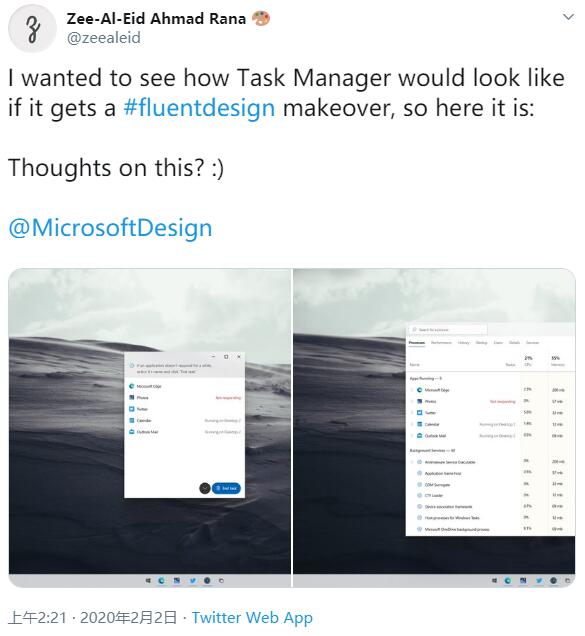Viewport: 585px width, 636px height.
Task: Select Outlook Mail in the compact task list
Action: (x=185, y=432)
